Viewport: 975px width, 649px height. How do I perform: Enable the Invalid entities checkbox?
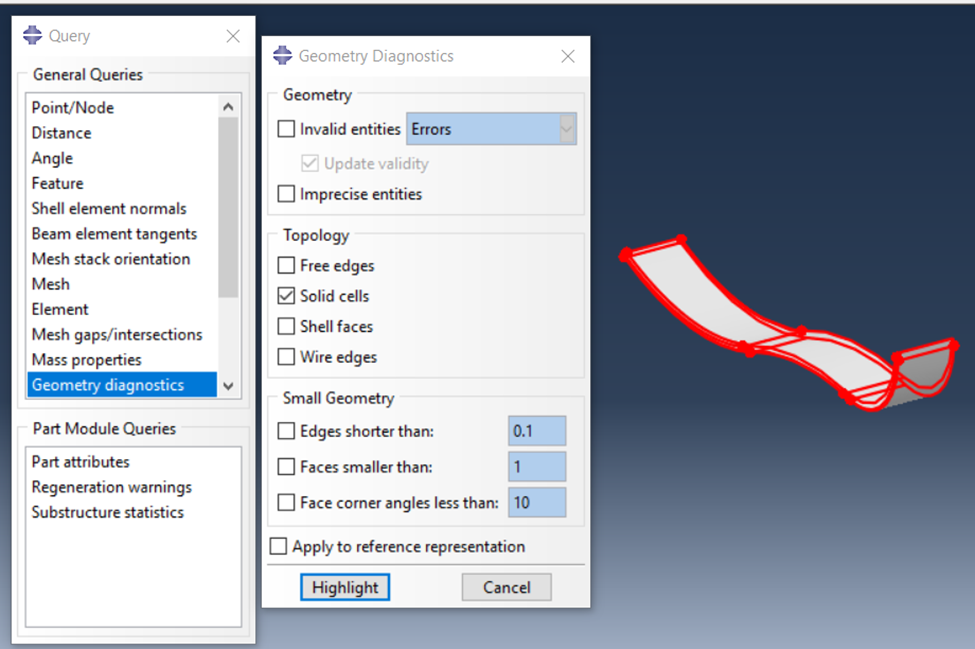[x=286, y=129]
